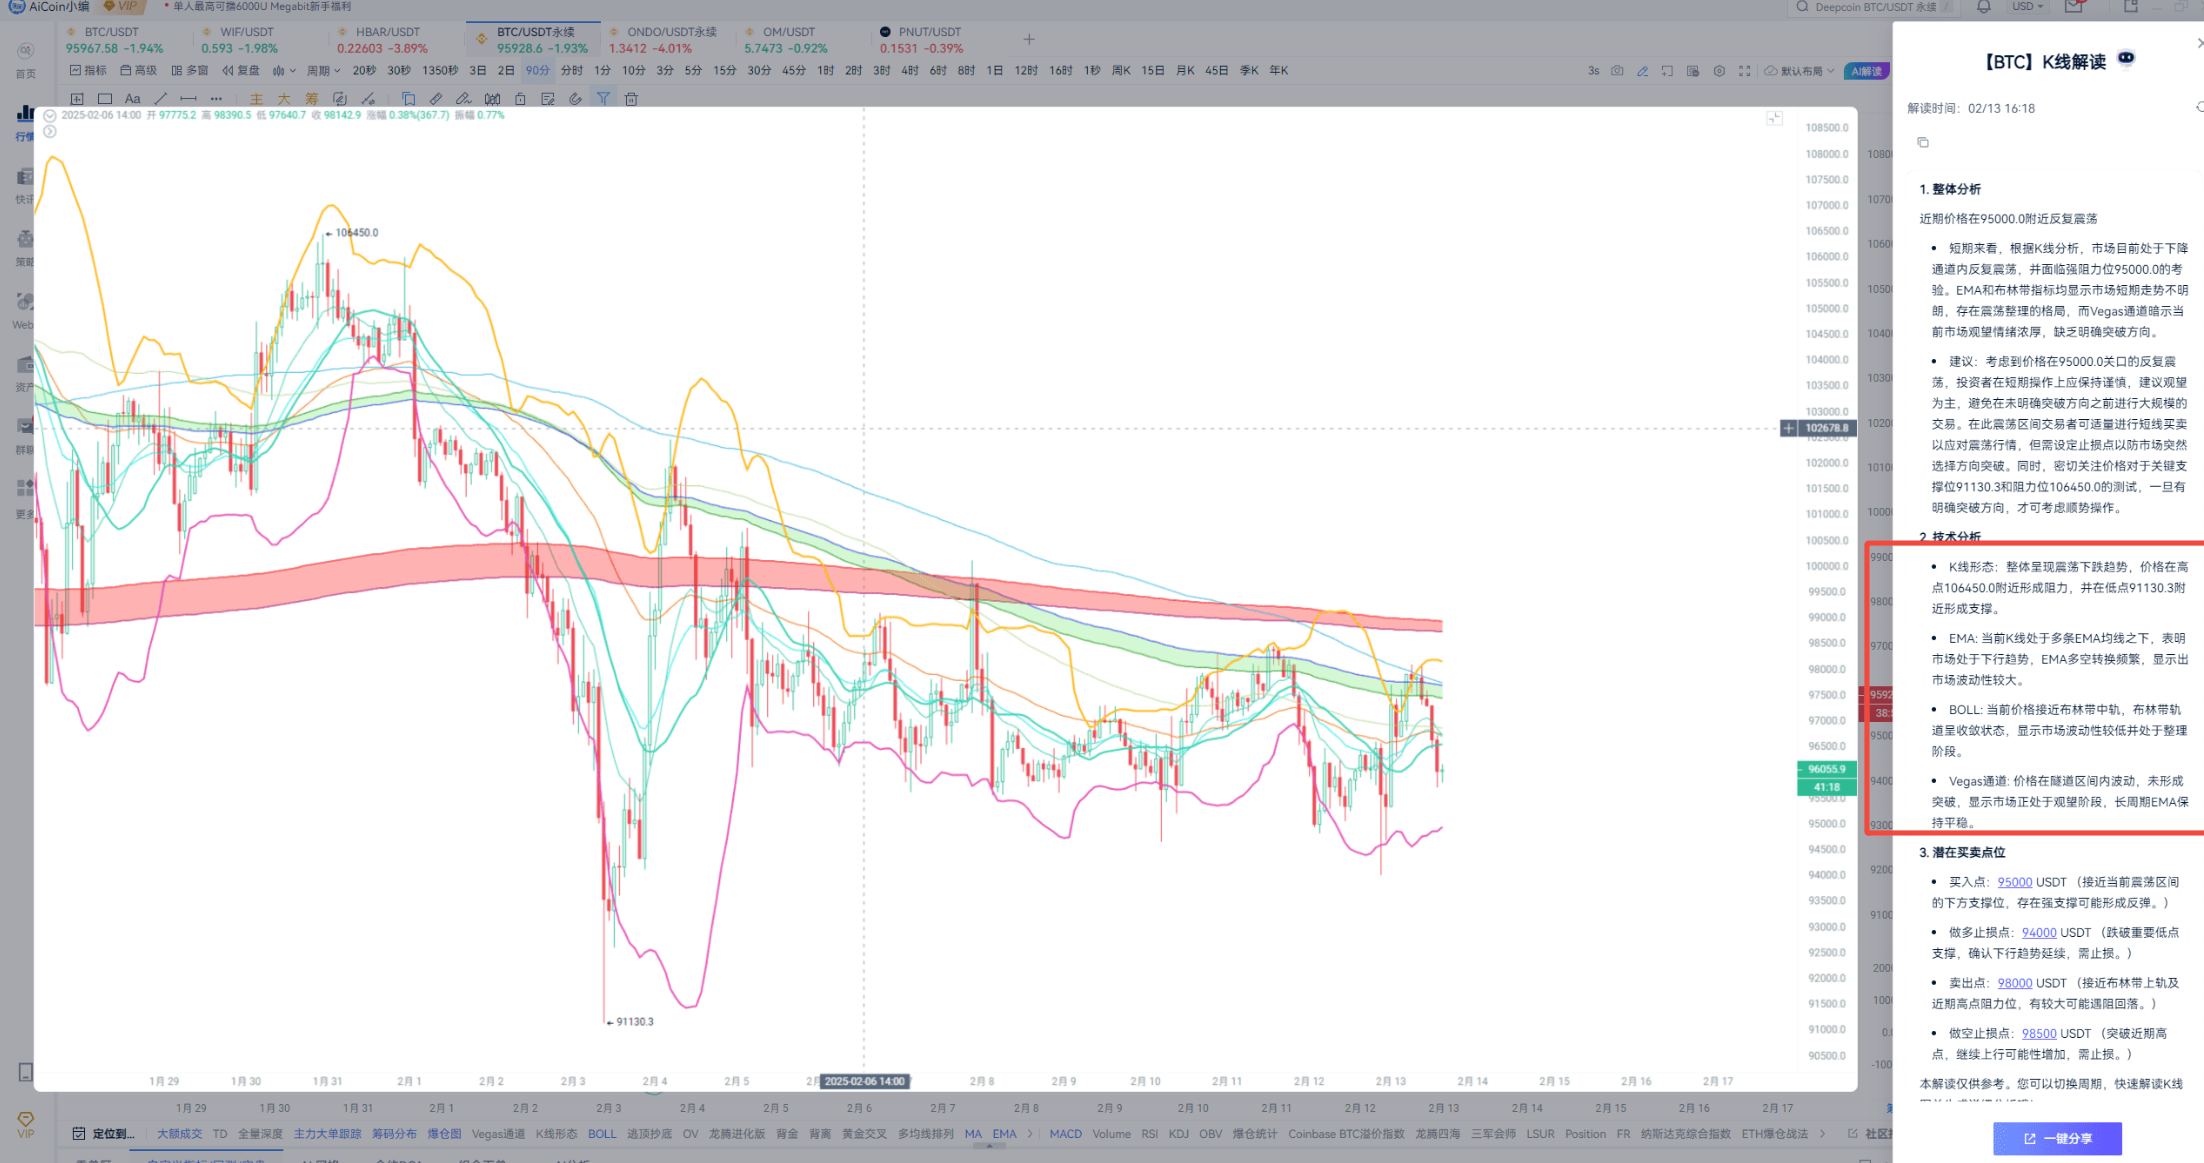Expand the main indicator list arrow
The width and height of the screenshot is (2204, 1163).
point(1030,1134)
